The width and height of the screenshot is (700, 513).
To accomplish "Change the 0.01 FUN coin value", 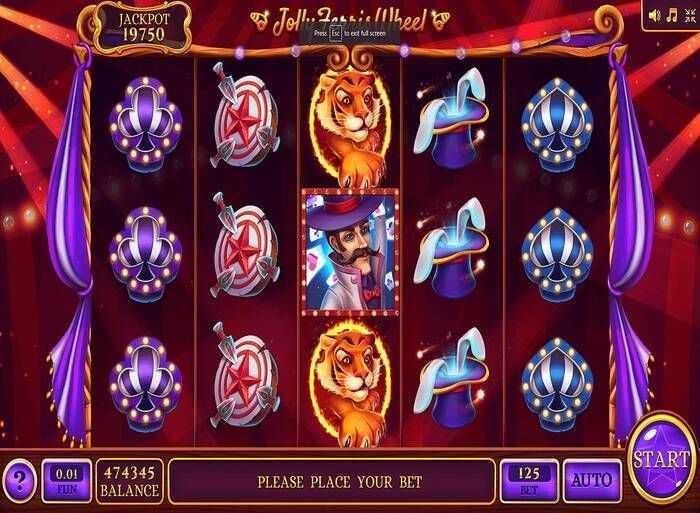I will (67, 481).
